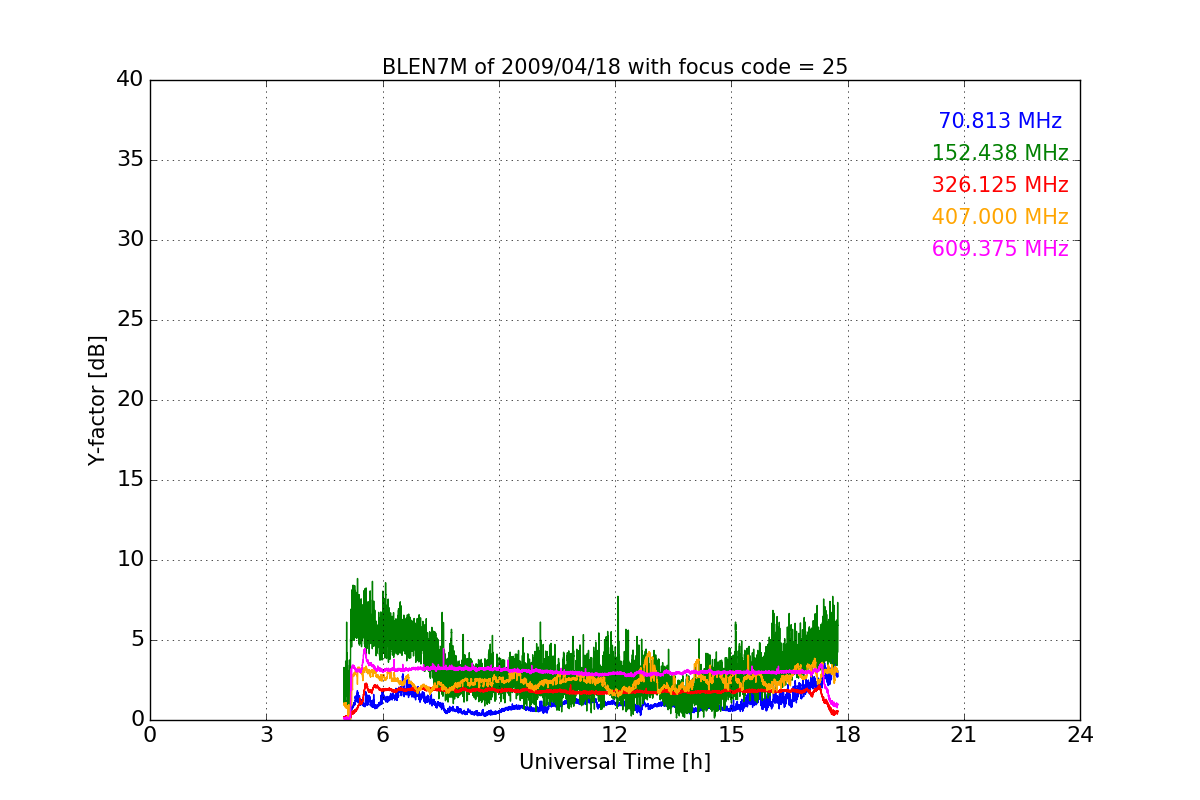Click the y-axis tick label 15
The width and height of the screenshot is (1200, 800).
coord(130,480)
